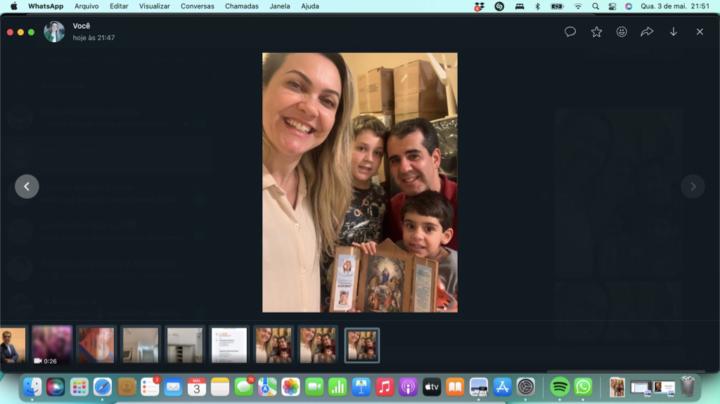This screenshot has height=404, width=720.
Task: Open System Preferences from the Dock
Action: [x=525, y=387]
